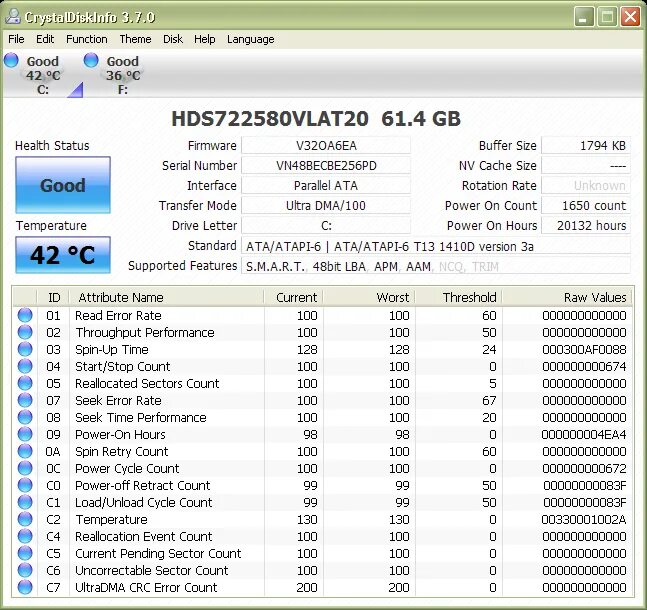Click the Standard field ATA/ATAPI-6

436,246
